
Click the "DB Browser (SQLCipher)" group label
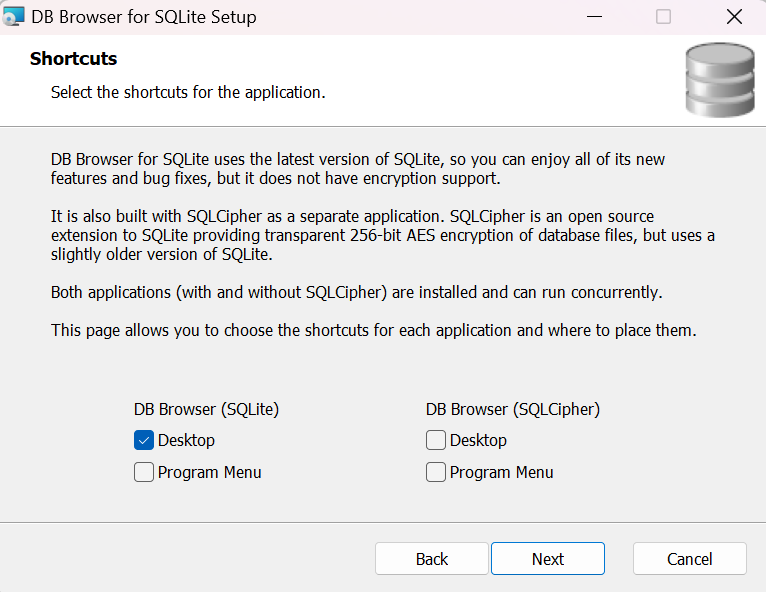pyautogui.click(x=512, y=409)
